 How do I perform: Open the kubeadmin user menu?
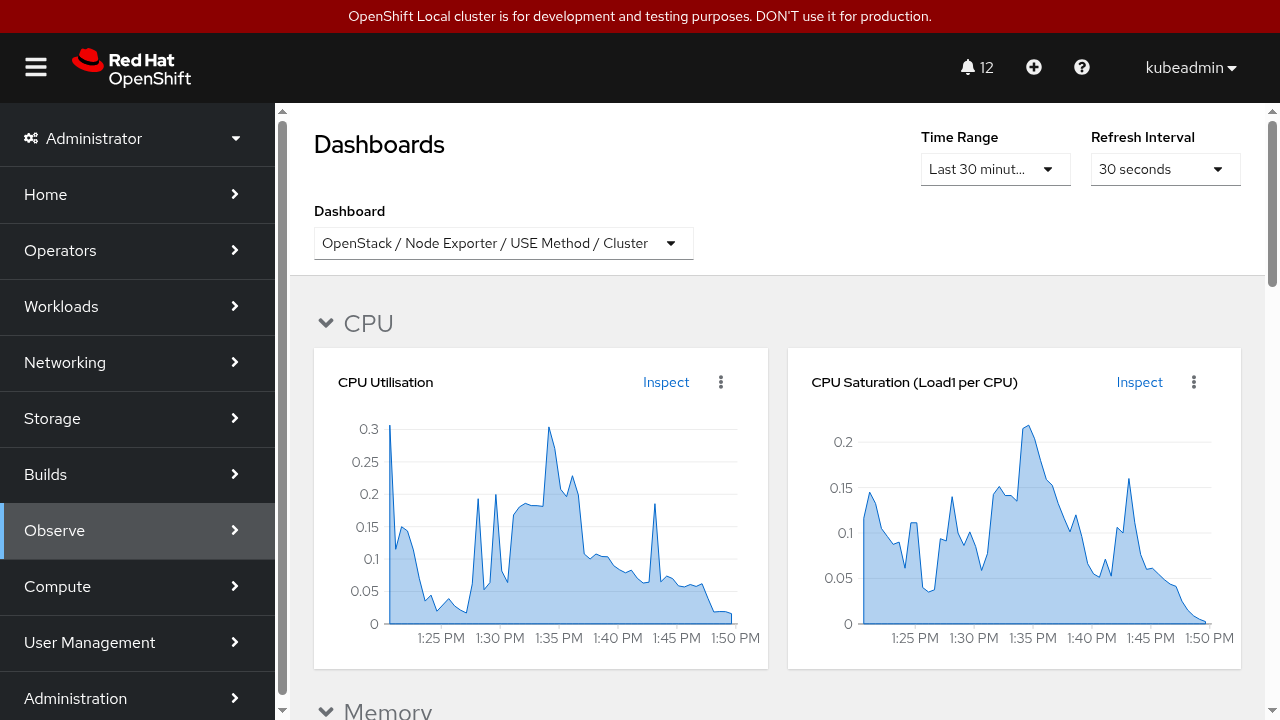click(1191, 68)
